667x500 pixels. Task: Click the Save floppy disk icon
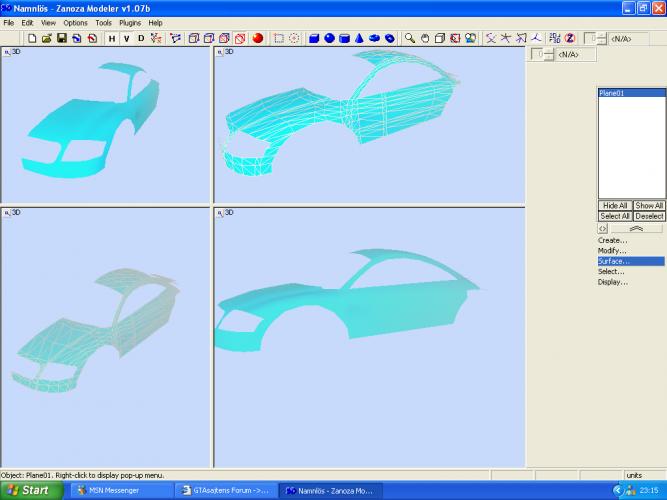pos(62,38)
